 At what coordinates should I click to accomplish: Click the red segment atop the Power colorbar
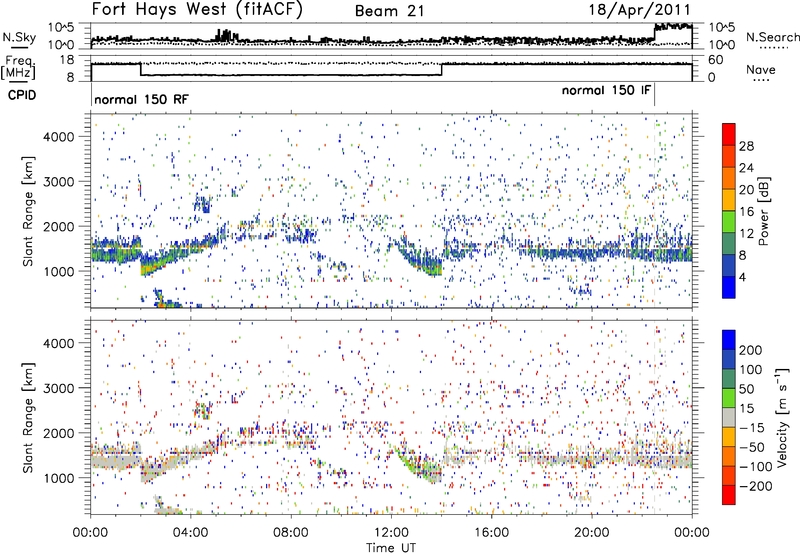click(729, 134)
